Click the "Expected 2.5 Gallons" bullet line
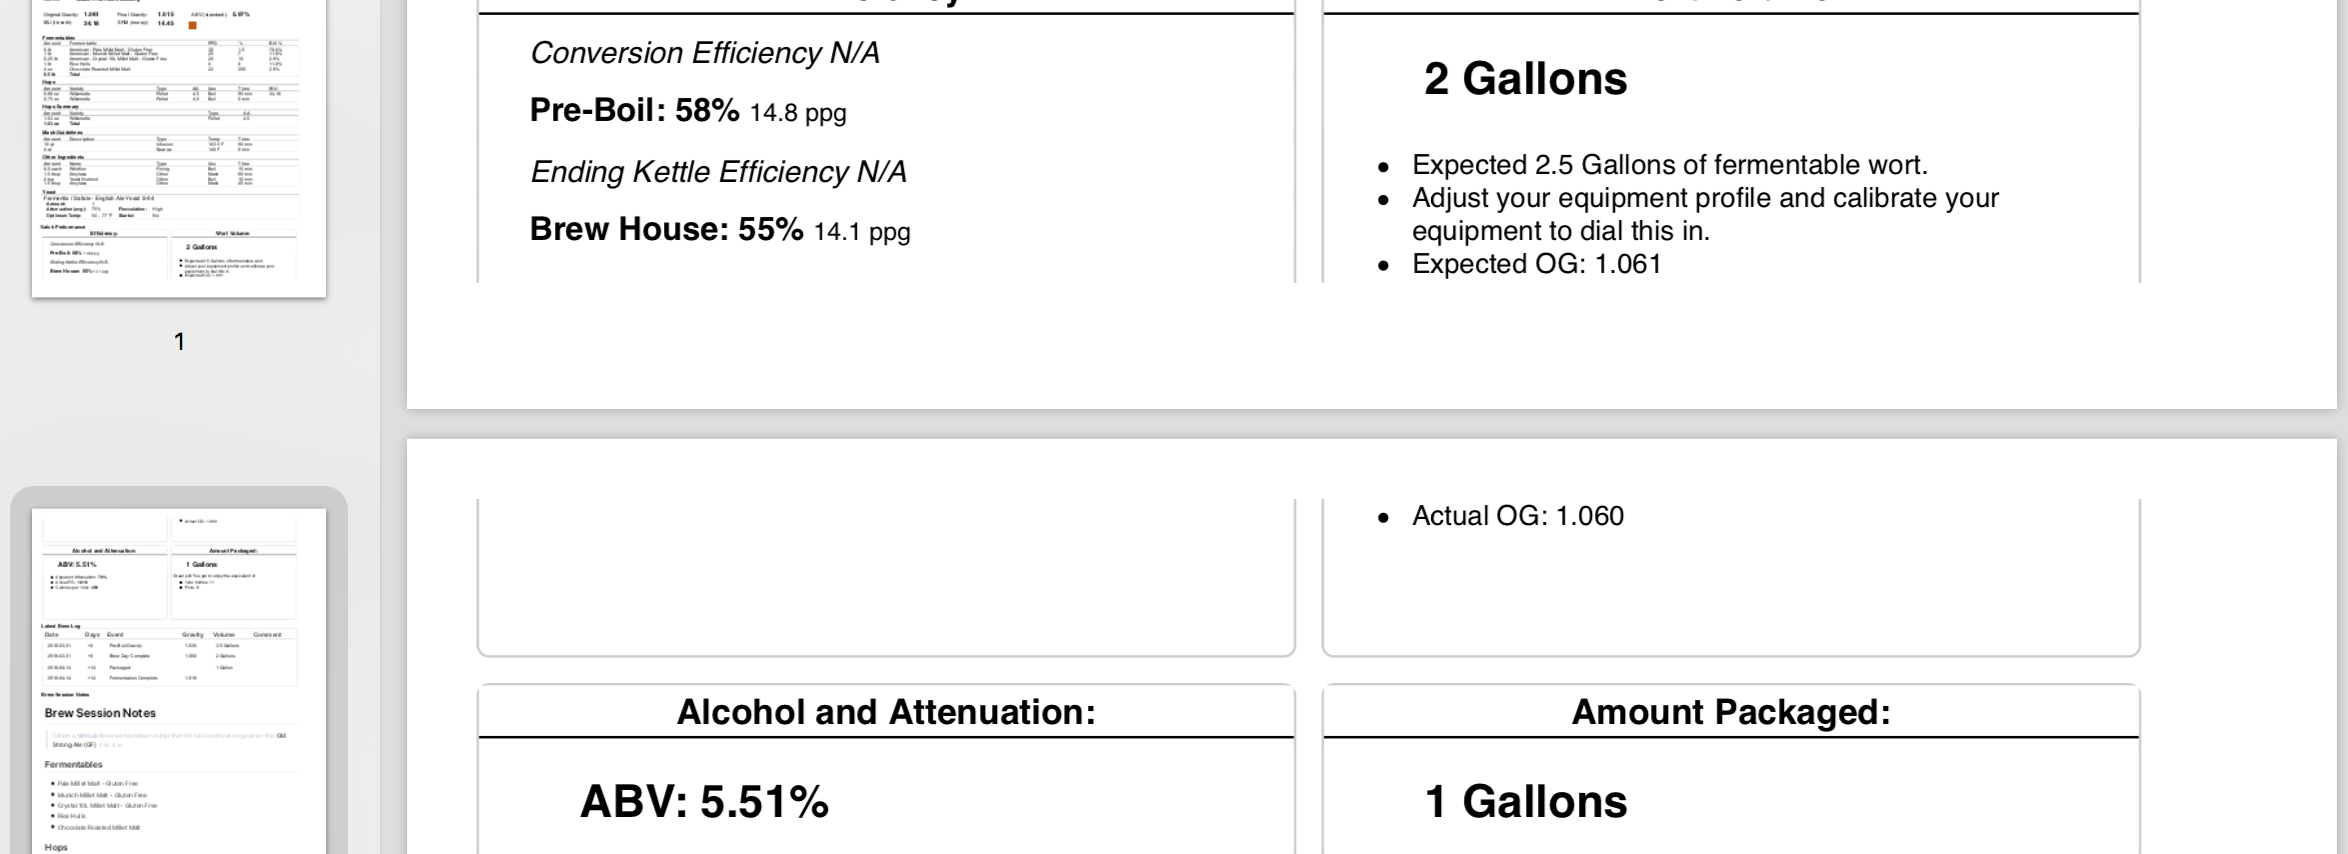The image size is (2348, 854). (1669, 165)
